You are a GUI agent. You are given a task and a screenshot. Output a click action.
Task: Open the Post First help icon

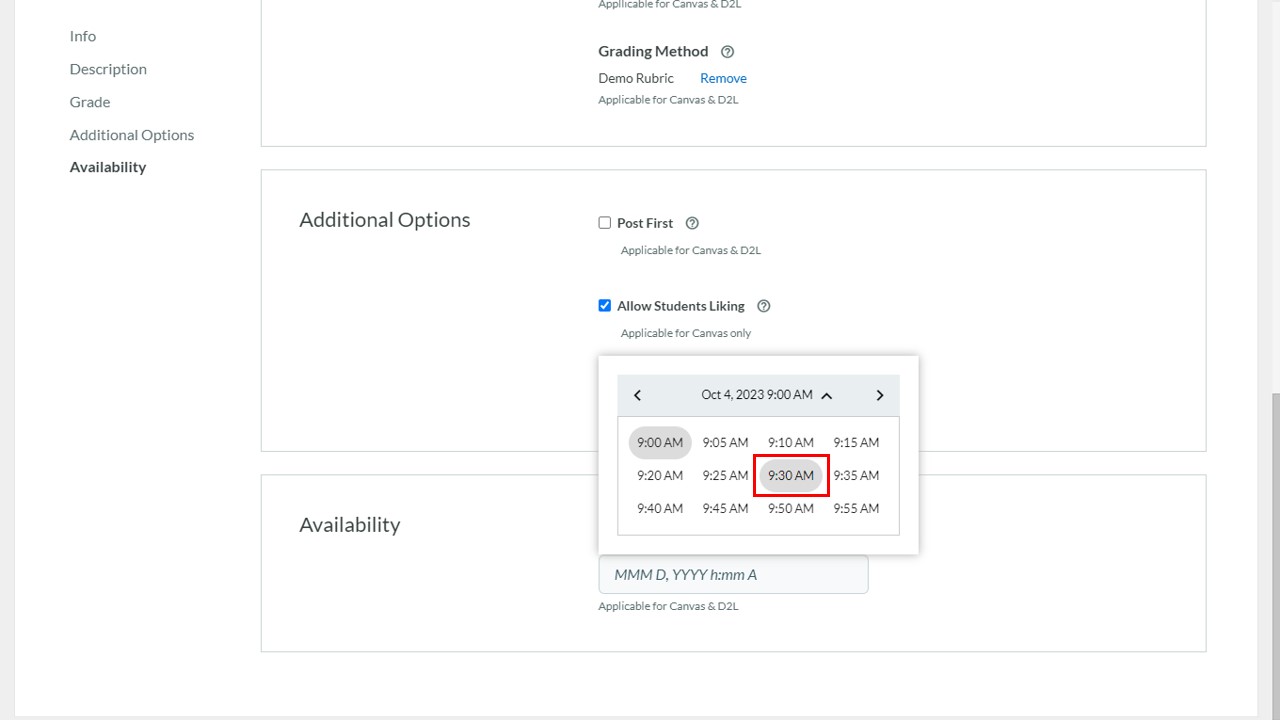coord(692,224)
